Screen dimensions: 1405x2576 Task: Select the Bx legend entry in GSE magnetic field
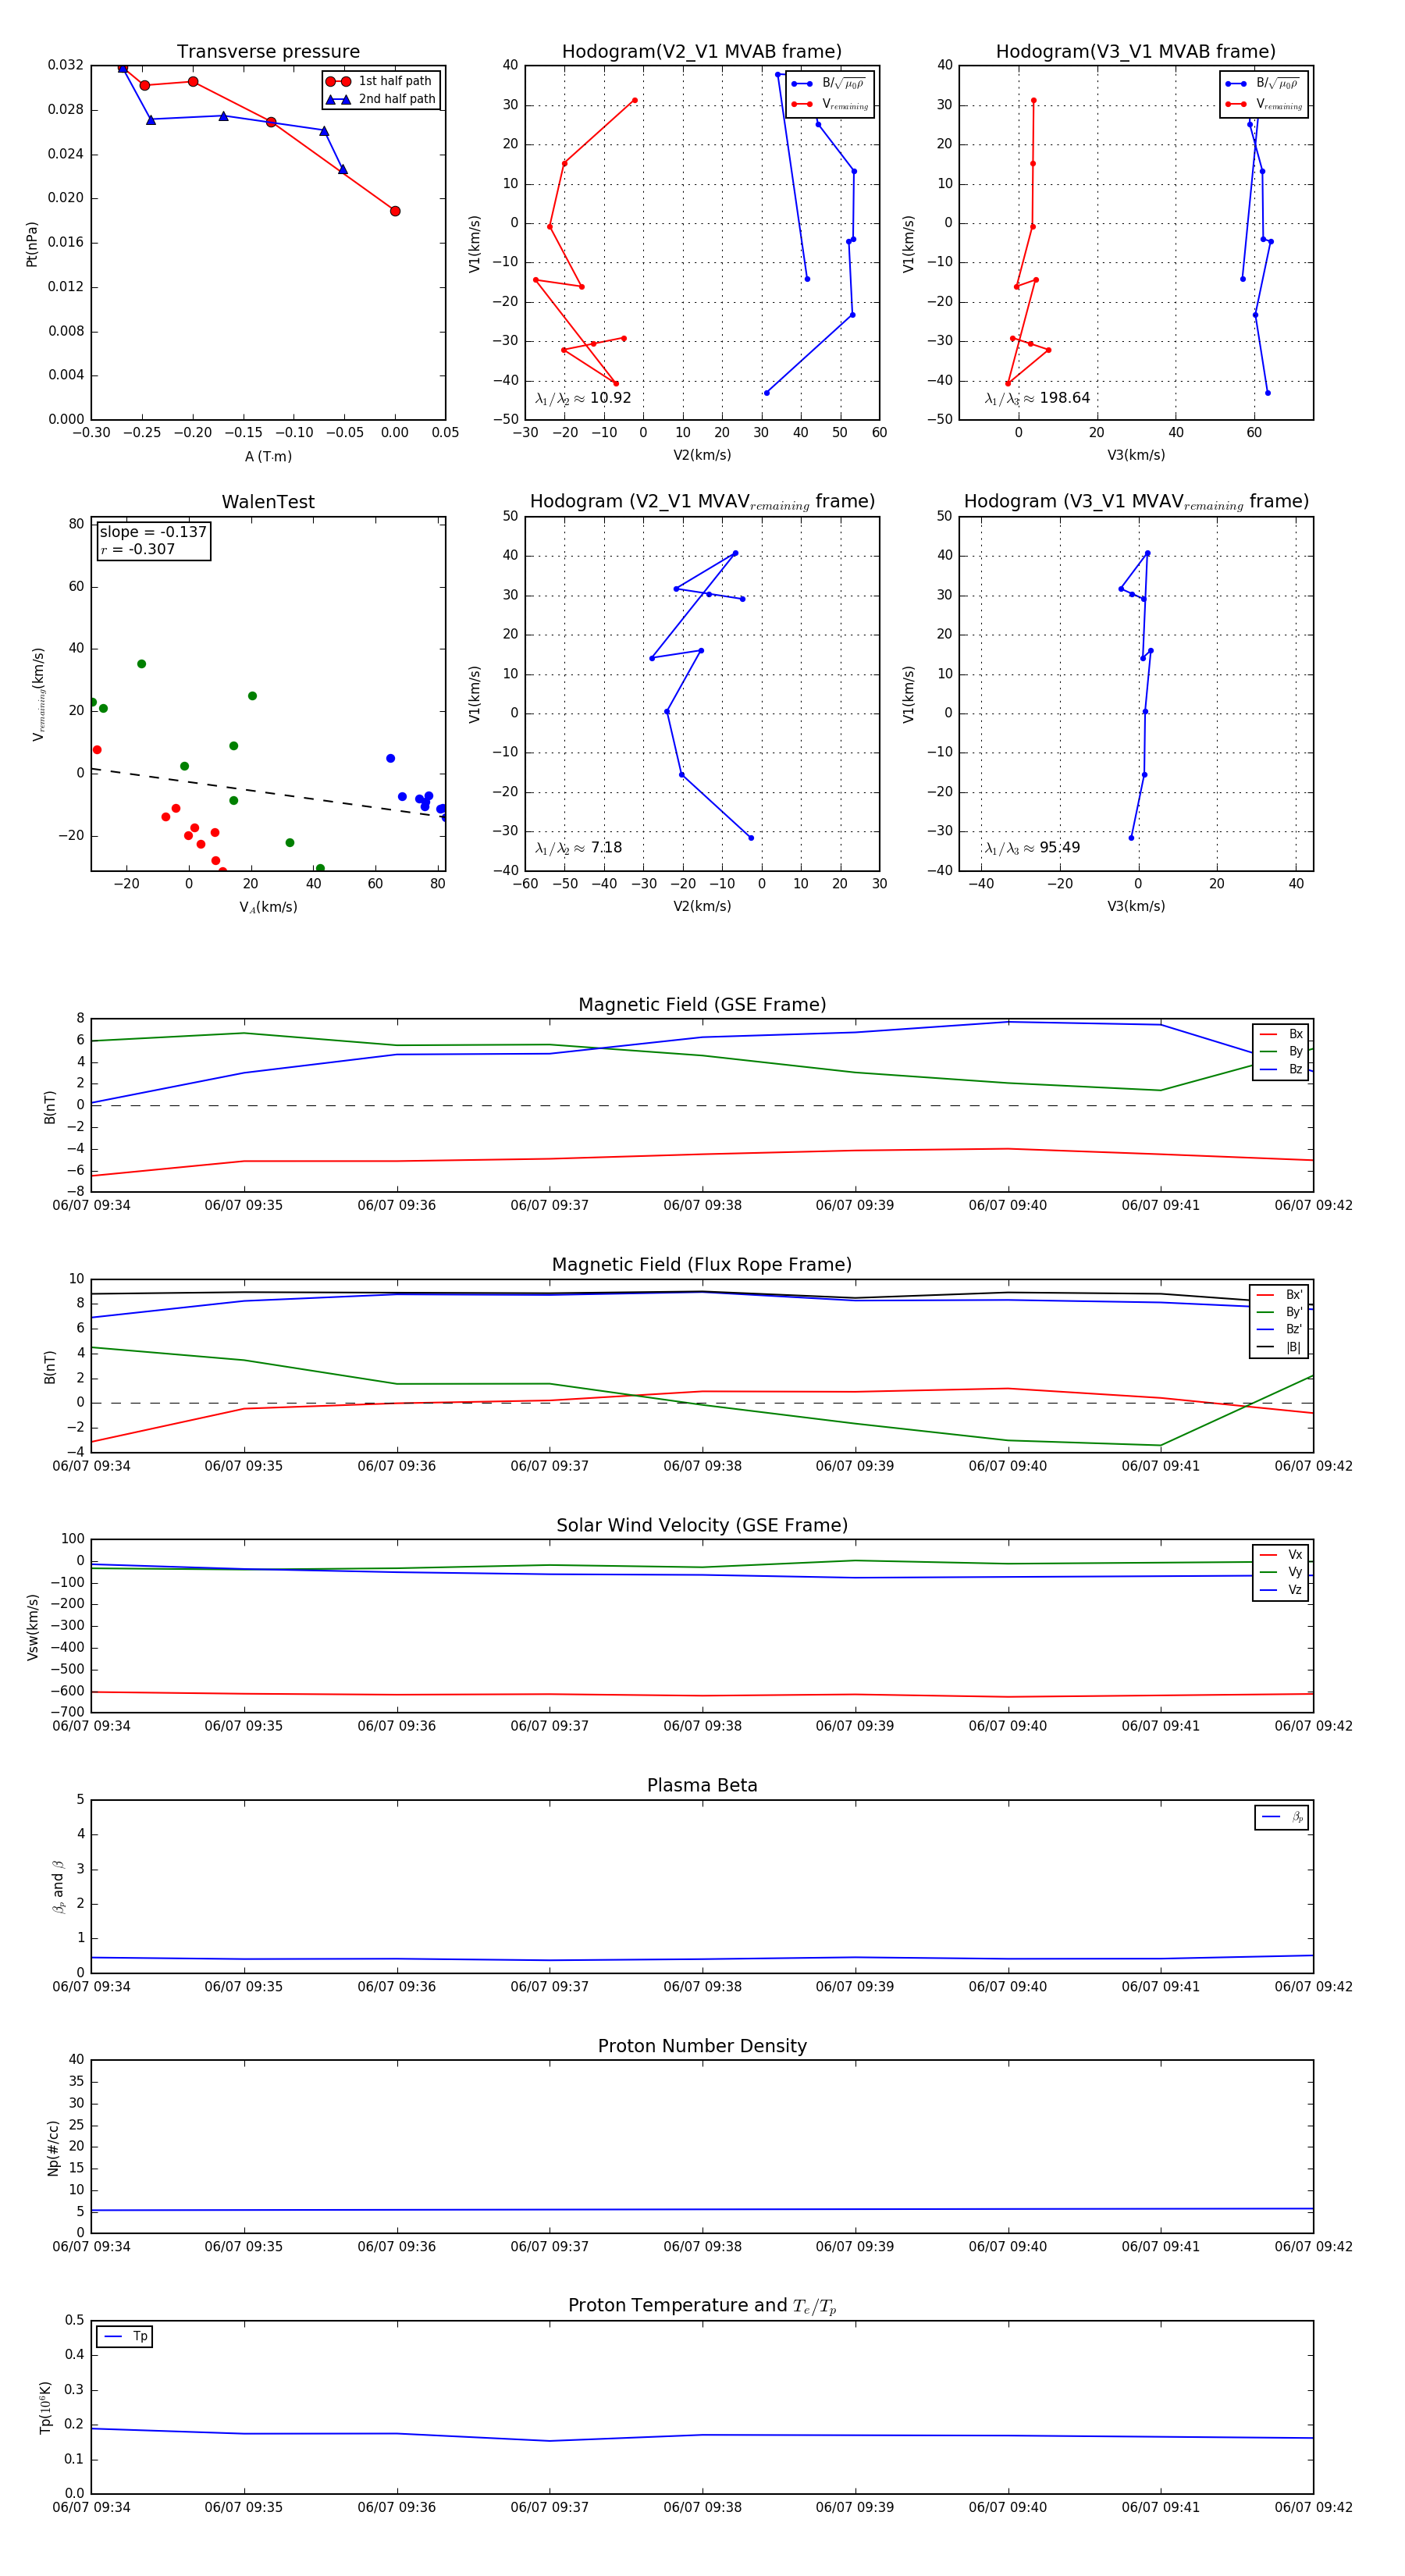[1281, 1034]
